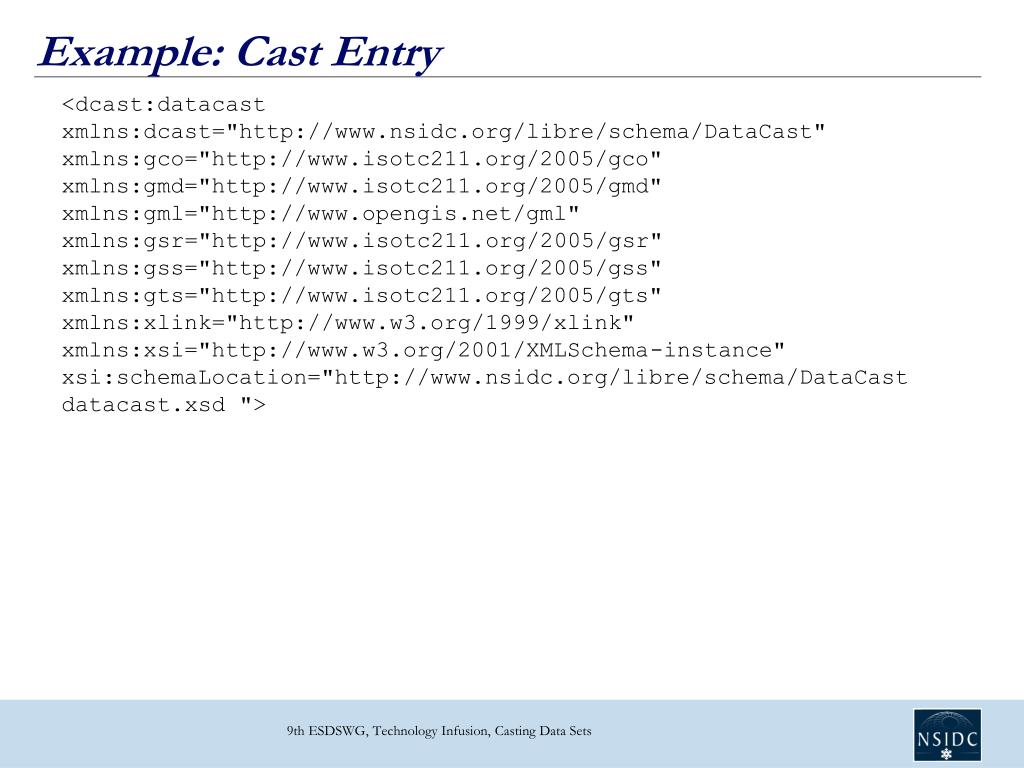The width and height of the screenshot is (1024, 768).
Task: Click the xmlns:xlink w3.org line
Action: (x=348, y=323)
